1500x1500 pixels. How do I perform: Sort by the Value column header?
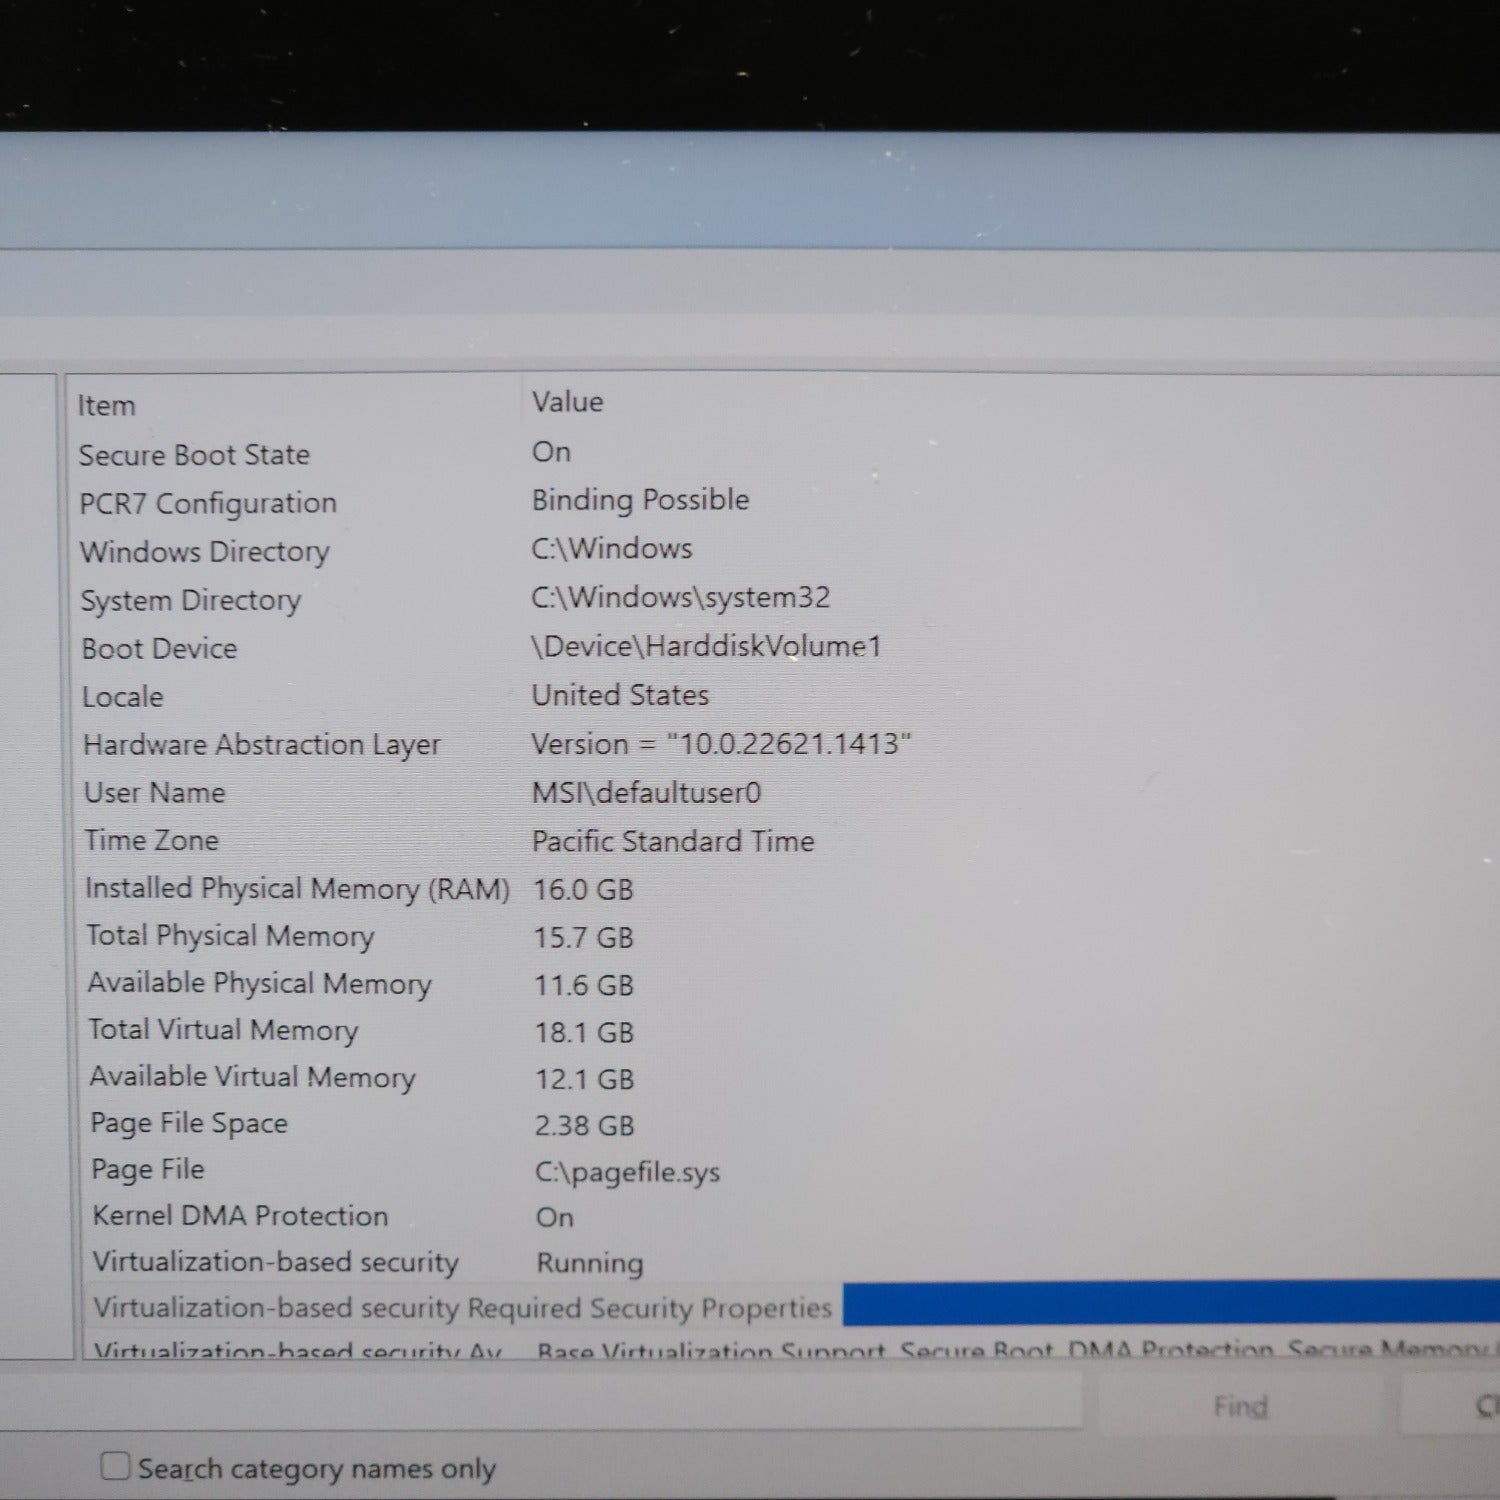pos(567,402)
